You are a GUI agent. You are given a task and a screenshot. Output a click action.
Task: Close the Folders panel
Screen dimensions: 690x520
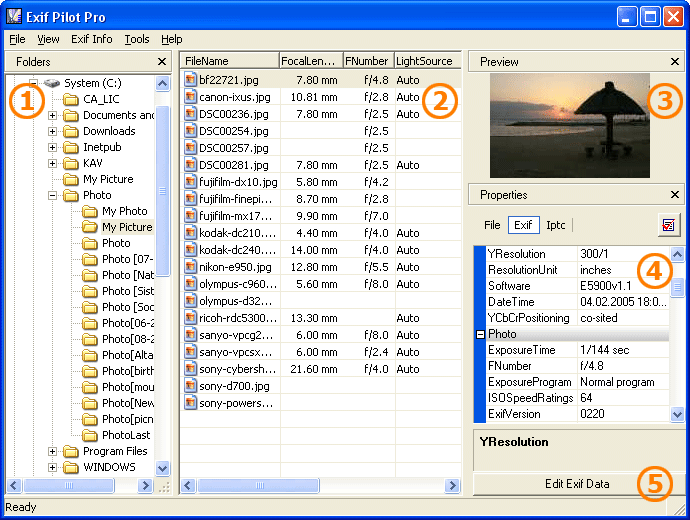pyautogui.click(x=162, y=62)
